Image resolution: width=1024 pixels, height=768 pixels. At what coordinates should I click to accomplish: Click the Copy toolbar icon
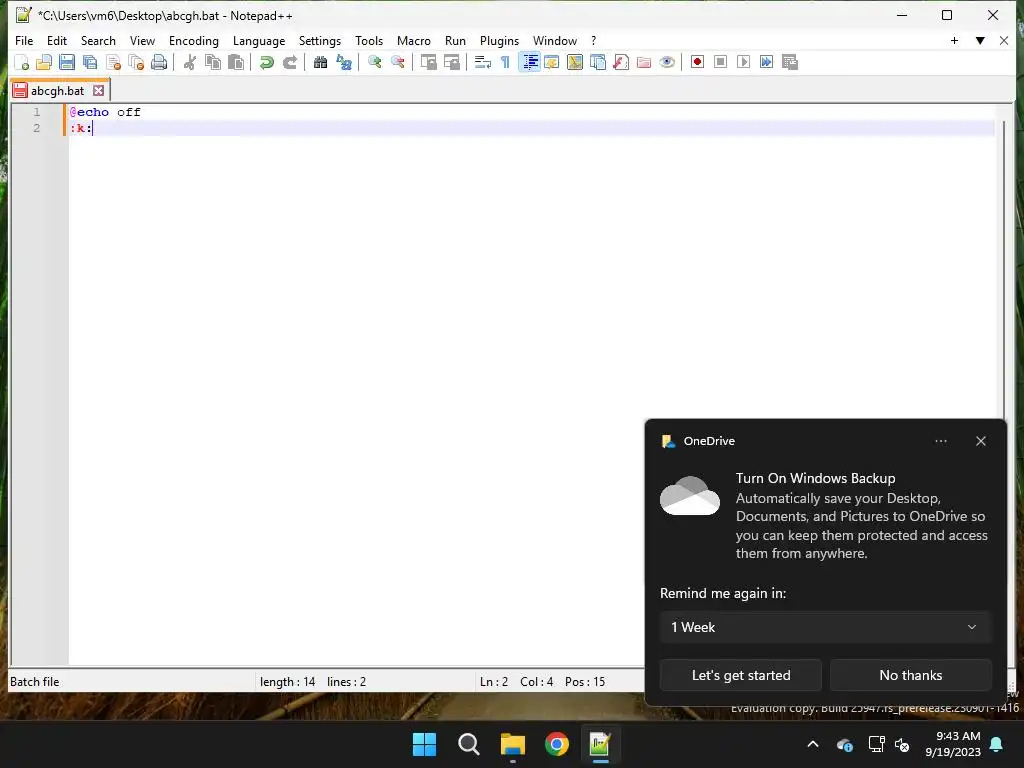coord(213,62)
